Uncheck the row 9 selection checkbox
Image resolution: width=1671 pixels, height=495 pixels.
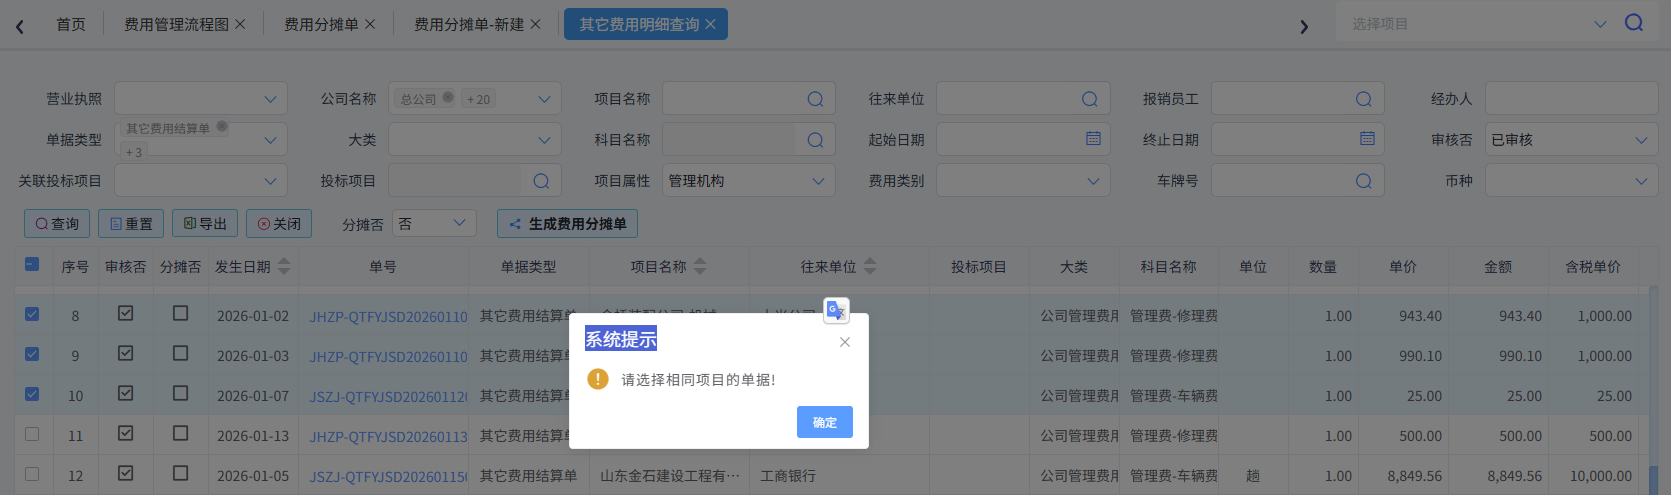[x=32, y=354]
